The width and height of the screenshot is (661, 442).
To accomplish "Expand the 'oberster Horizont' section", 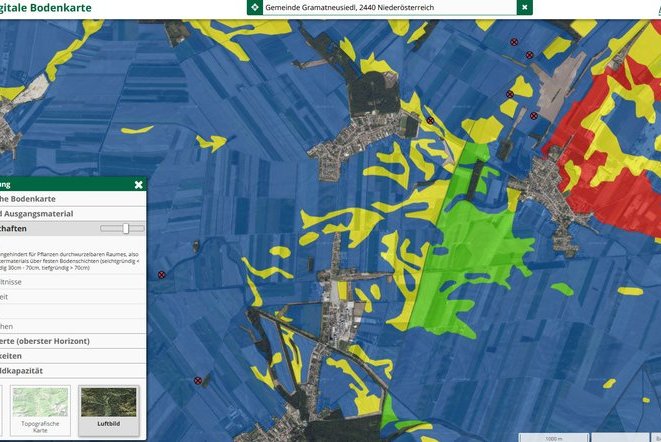I will [60, 341].
